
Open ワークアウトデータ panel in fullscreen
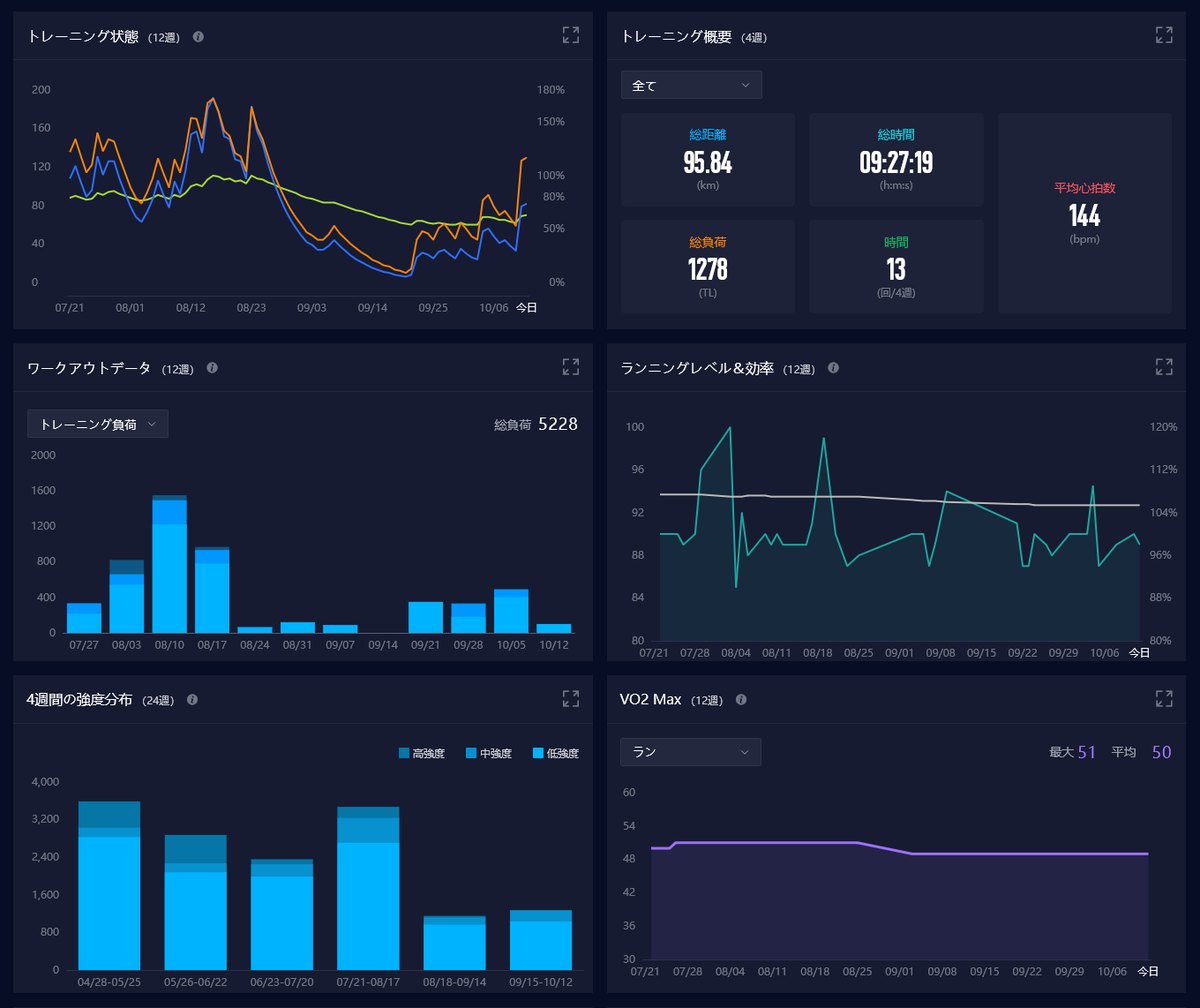571,367
